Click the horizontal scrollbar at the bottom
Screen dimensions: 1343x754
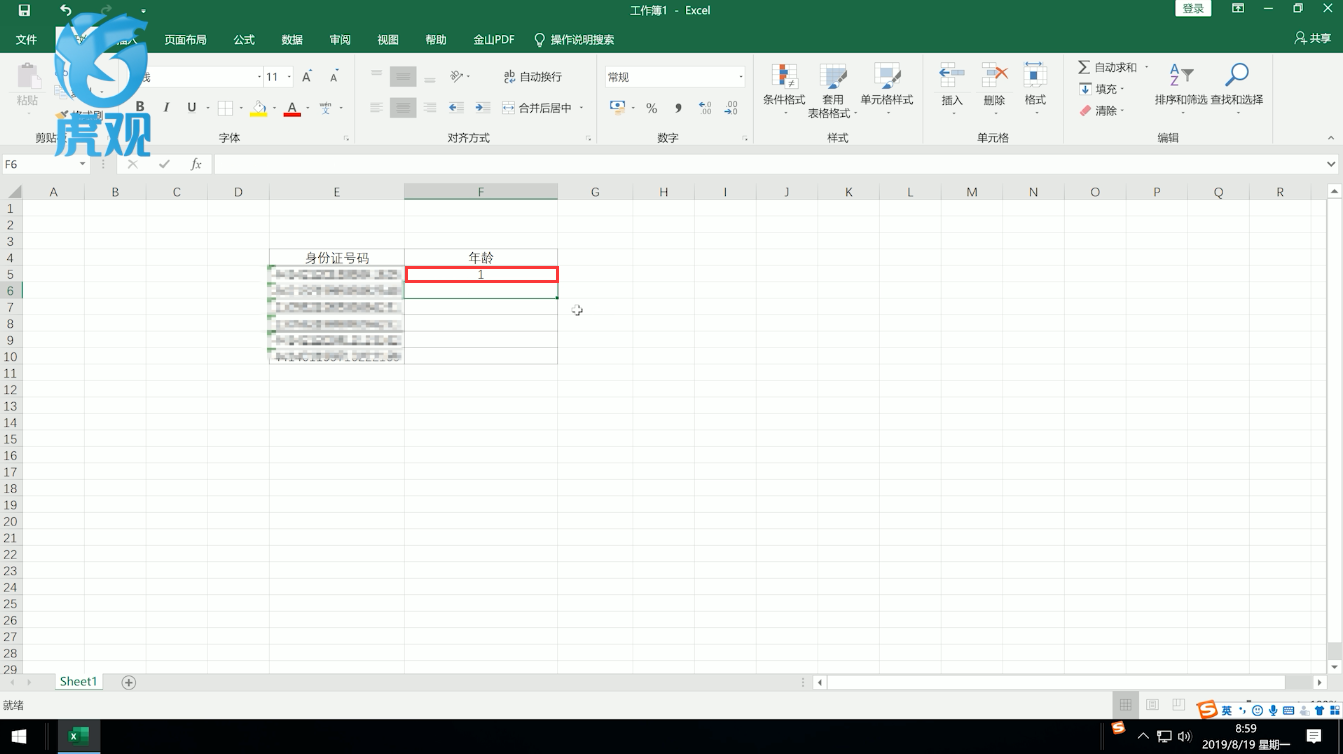click(1056, 682)
